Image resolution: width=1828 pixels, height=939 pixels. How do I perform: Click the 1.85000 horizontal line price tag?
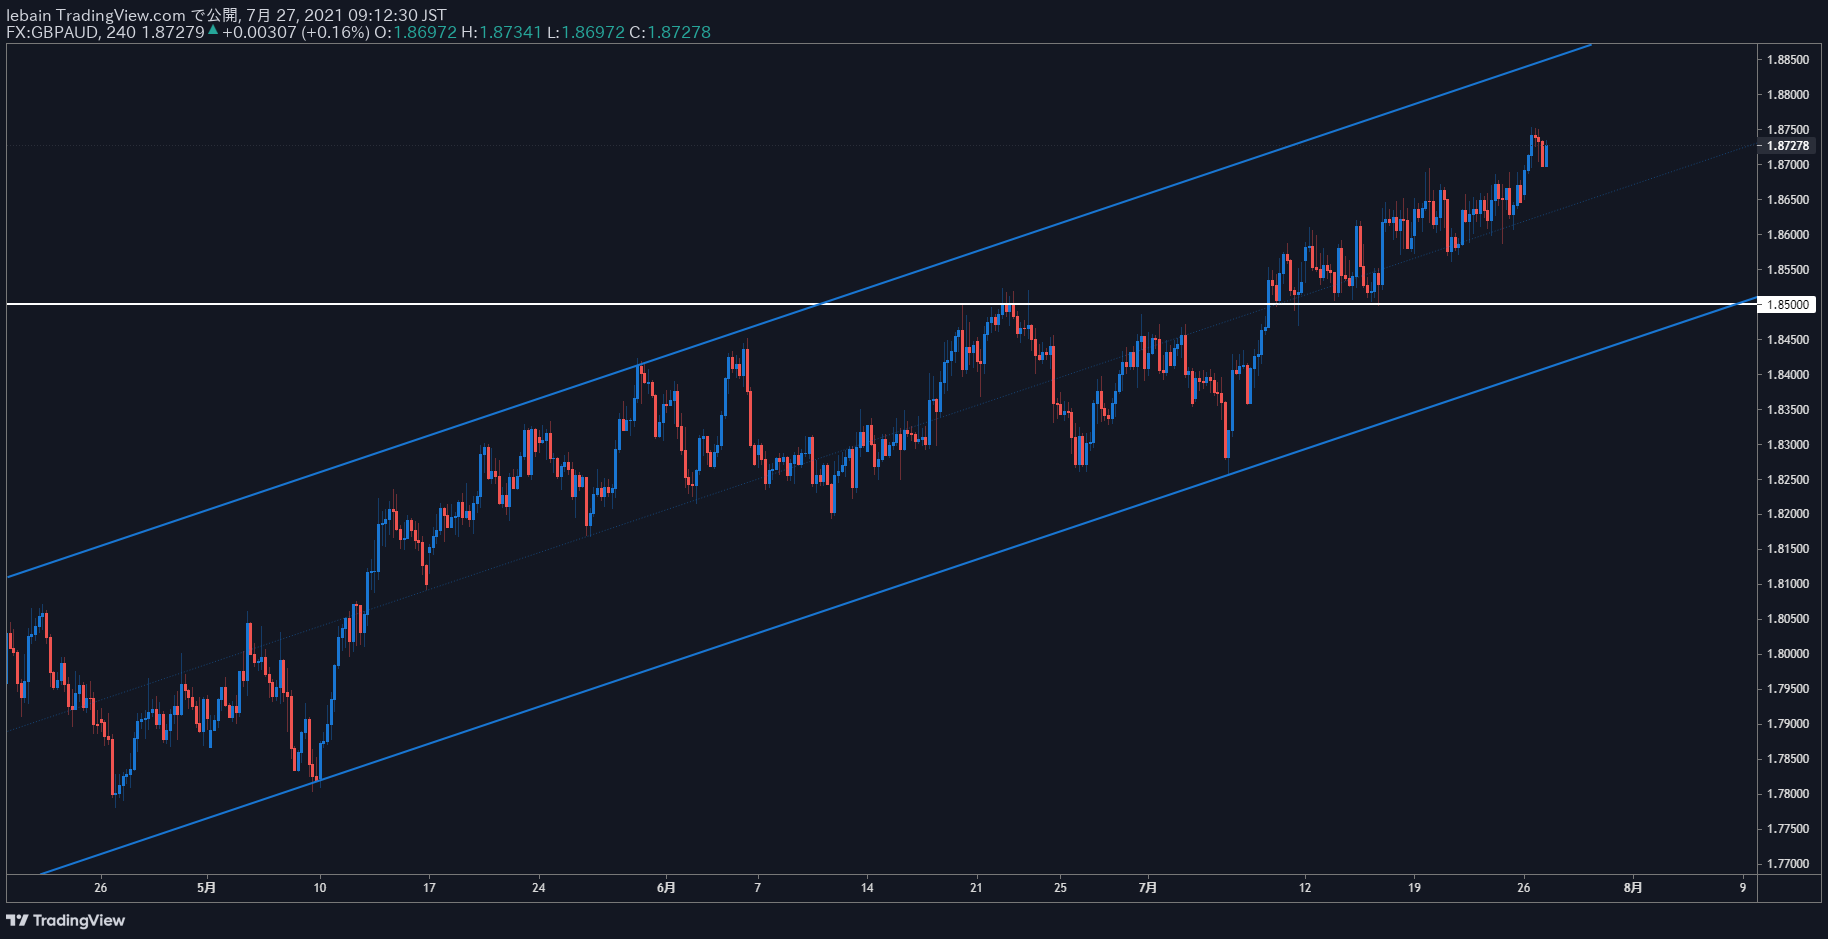click(1787, 305)
